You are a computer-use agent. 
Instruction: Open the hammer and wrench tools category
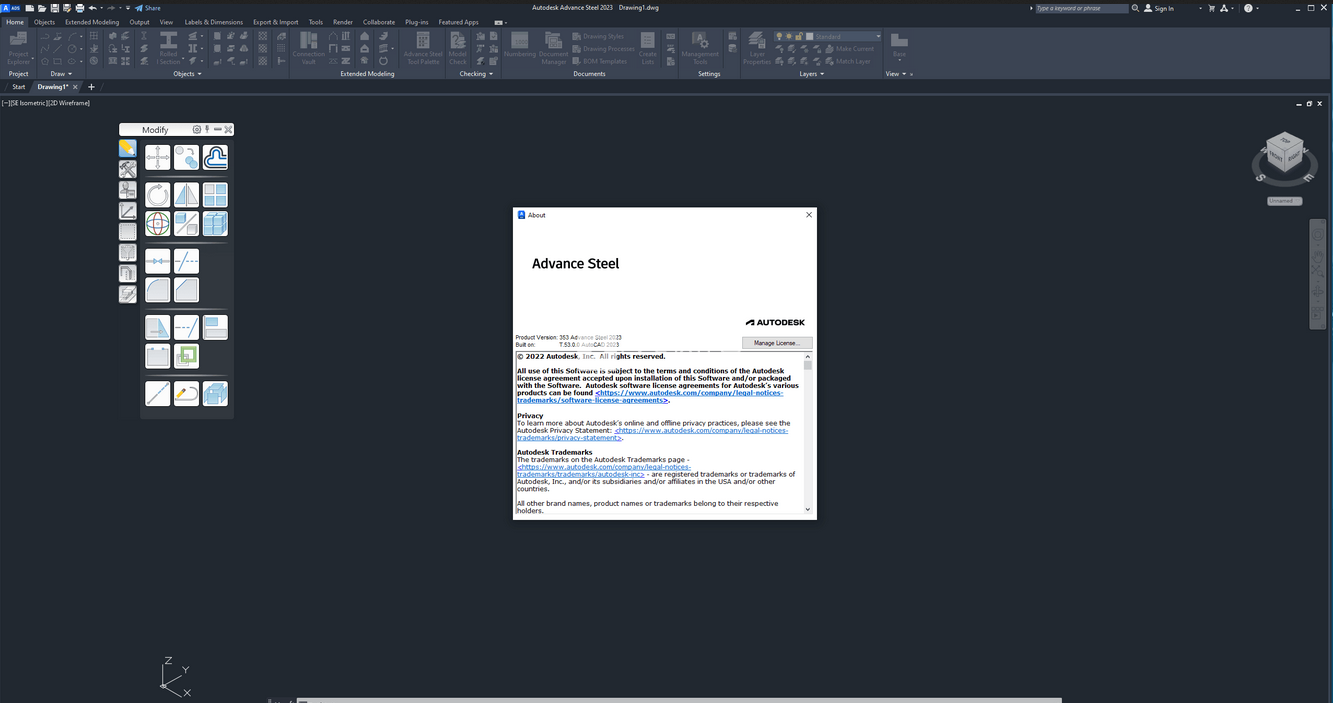tap(128, 169)
